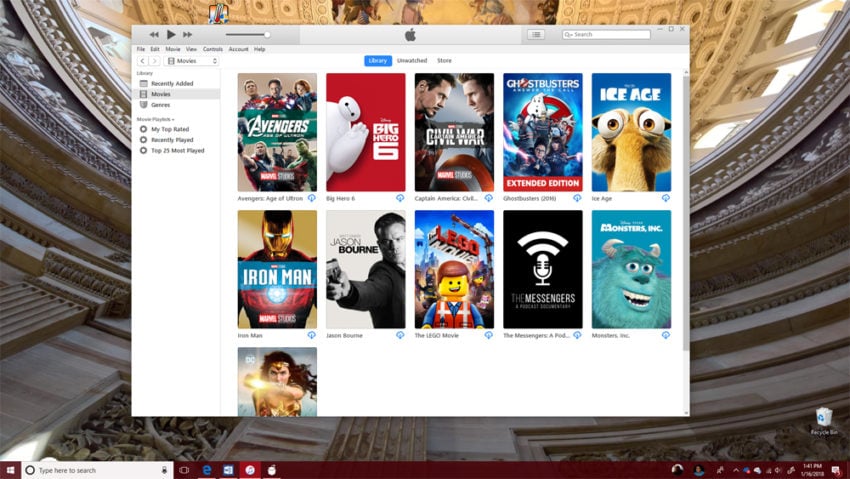Open the Store tab
The height and width of the screenshot is (479, 850).
point(444,61)
